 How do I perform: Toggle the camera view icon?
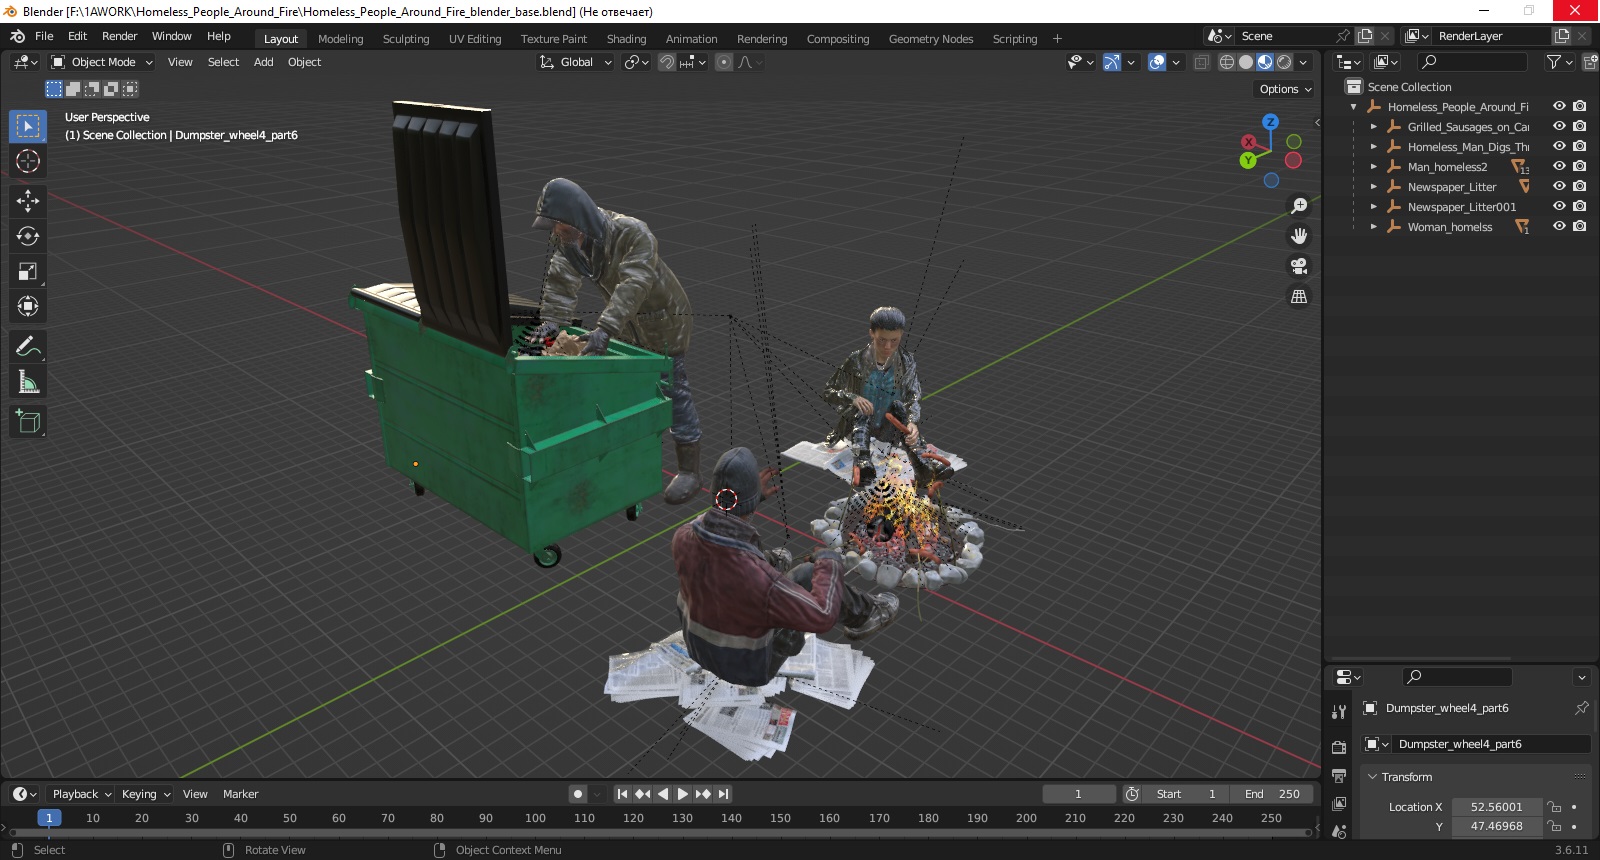coord(1299,266)
